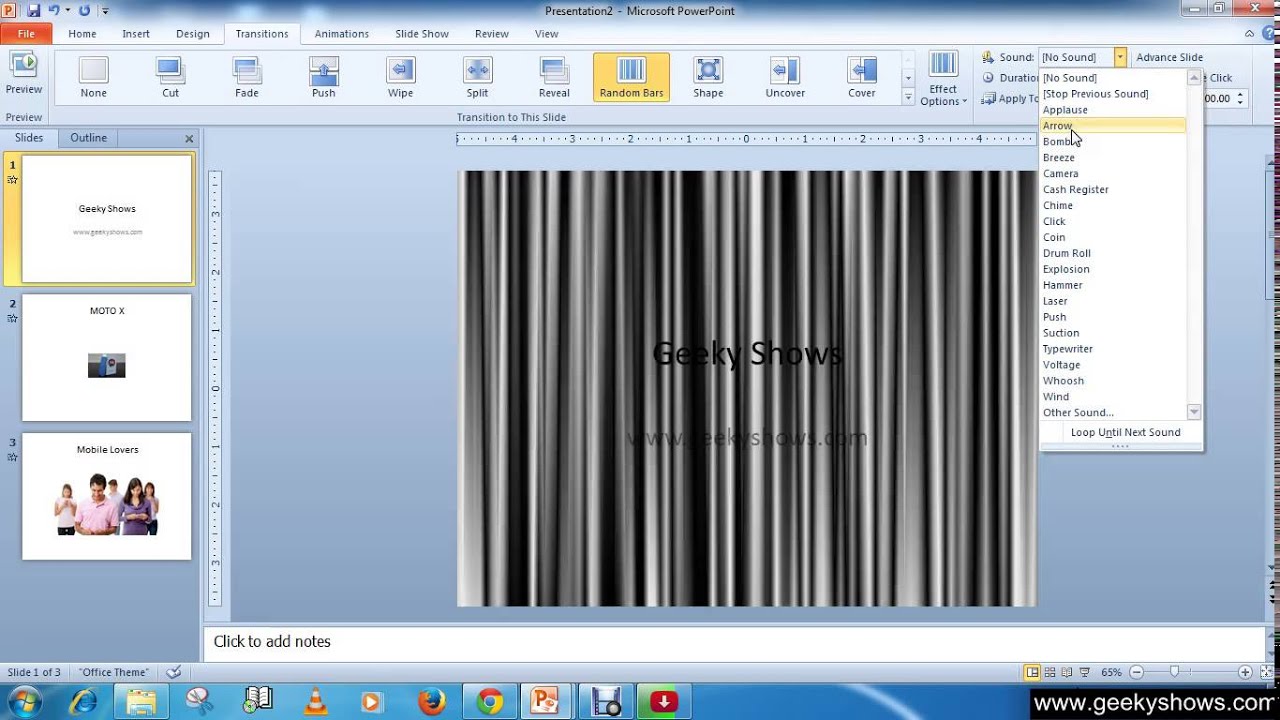This screenshot has height=720, width=1280.
Task: Click the Redo icon in title bar
Action: pos(84,10)
